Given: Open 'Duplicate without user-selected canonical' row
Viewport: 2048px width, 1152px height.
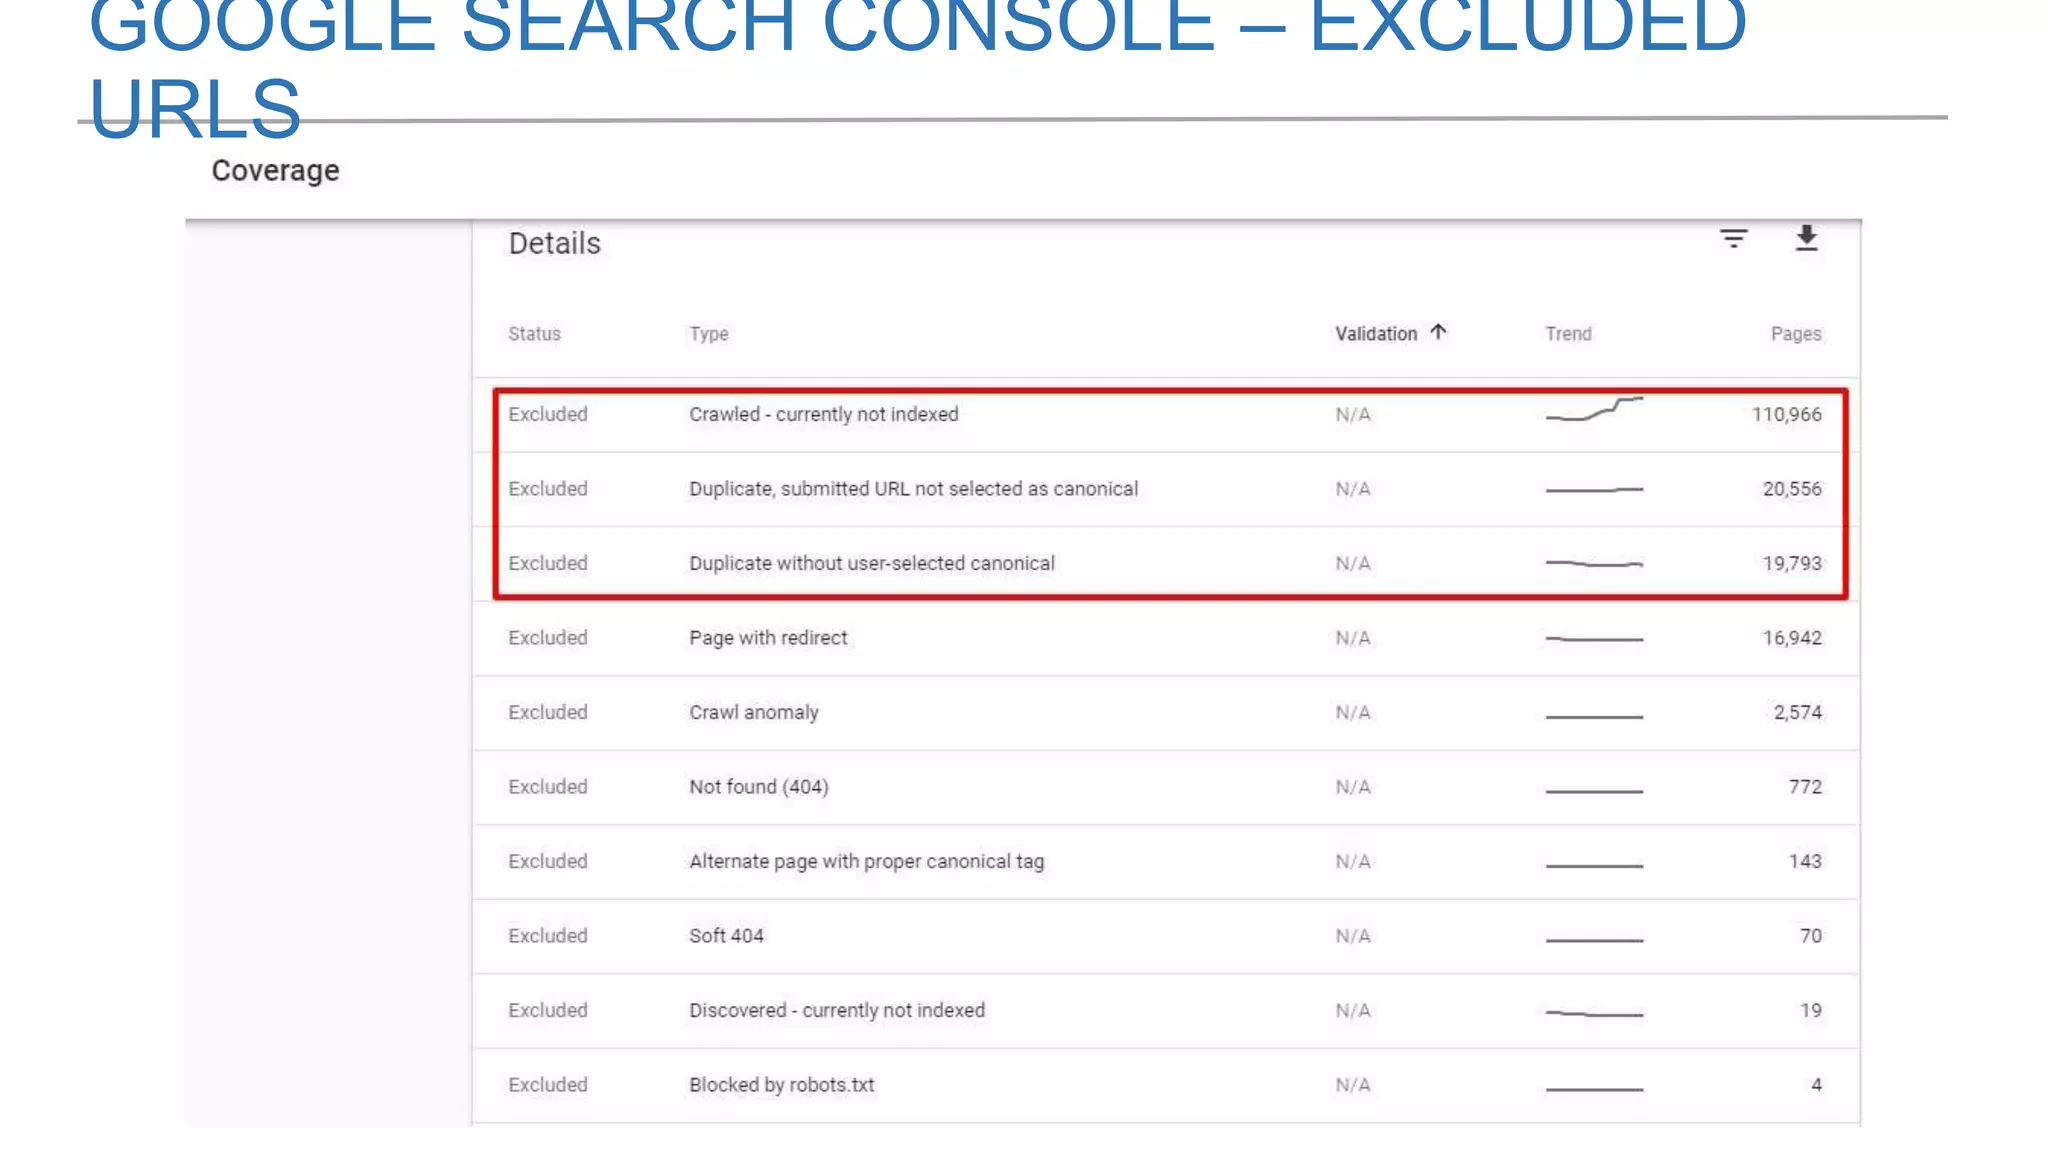Looking at the screenshot, I should 1166,563.
